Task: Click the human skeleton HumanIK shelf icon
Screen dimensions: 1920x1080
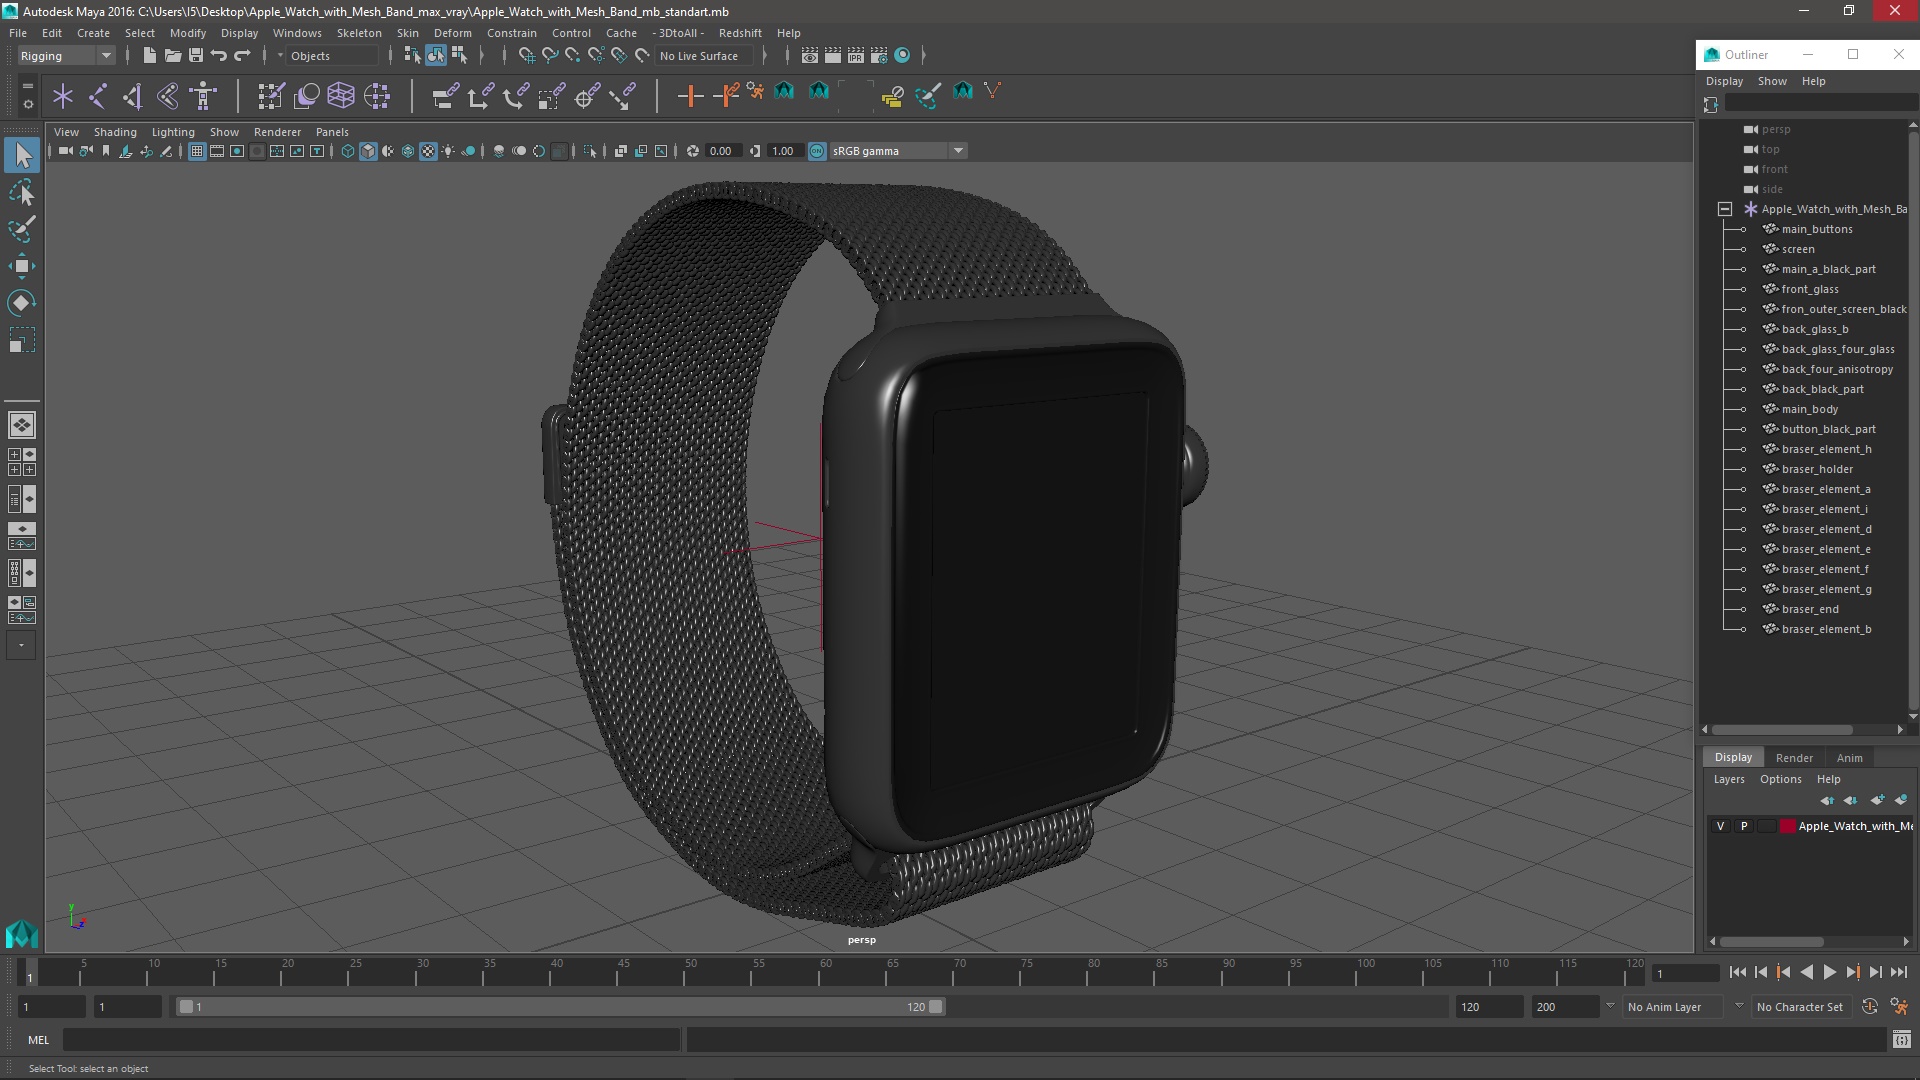Action: tap(203, 96)
